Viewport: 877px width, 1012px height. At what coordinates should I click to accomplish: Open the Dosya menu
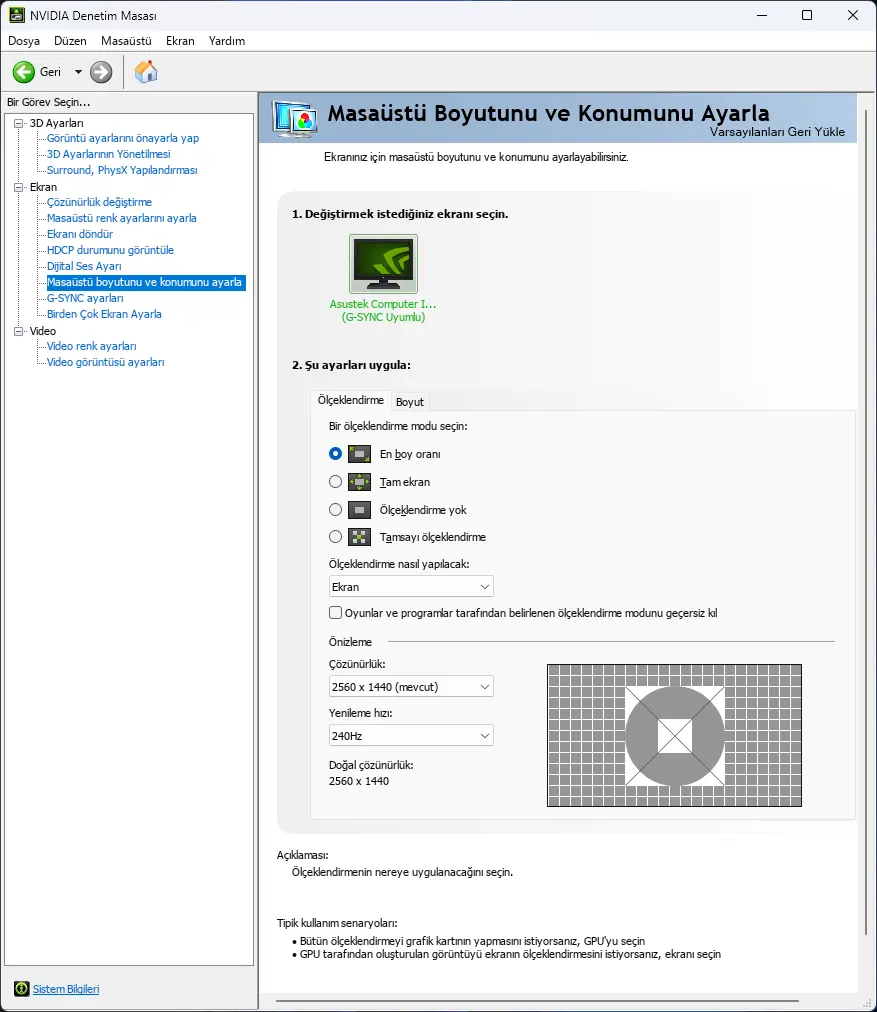coord(24,41)
